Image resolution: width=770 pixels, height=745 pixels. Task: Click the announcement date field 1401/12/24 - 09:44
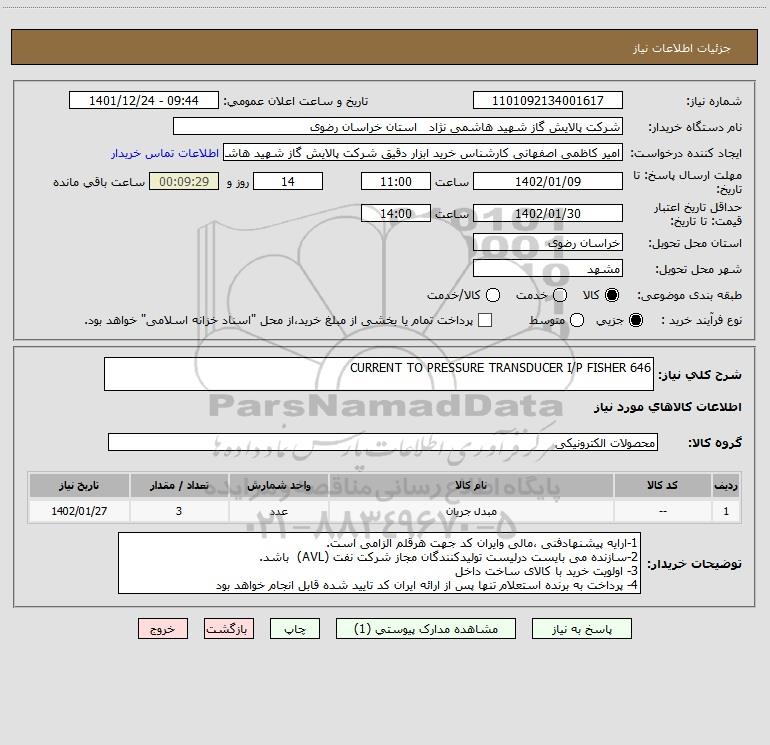pyautogui.click(x=143, y=100)
